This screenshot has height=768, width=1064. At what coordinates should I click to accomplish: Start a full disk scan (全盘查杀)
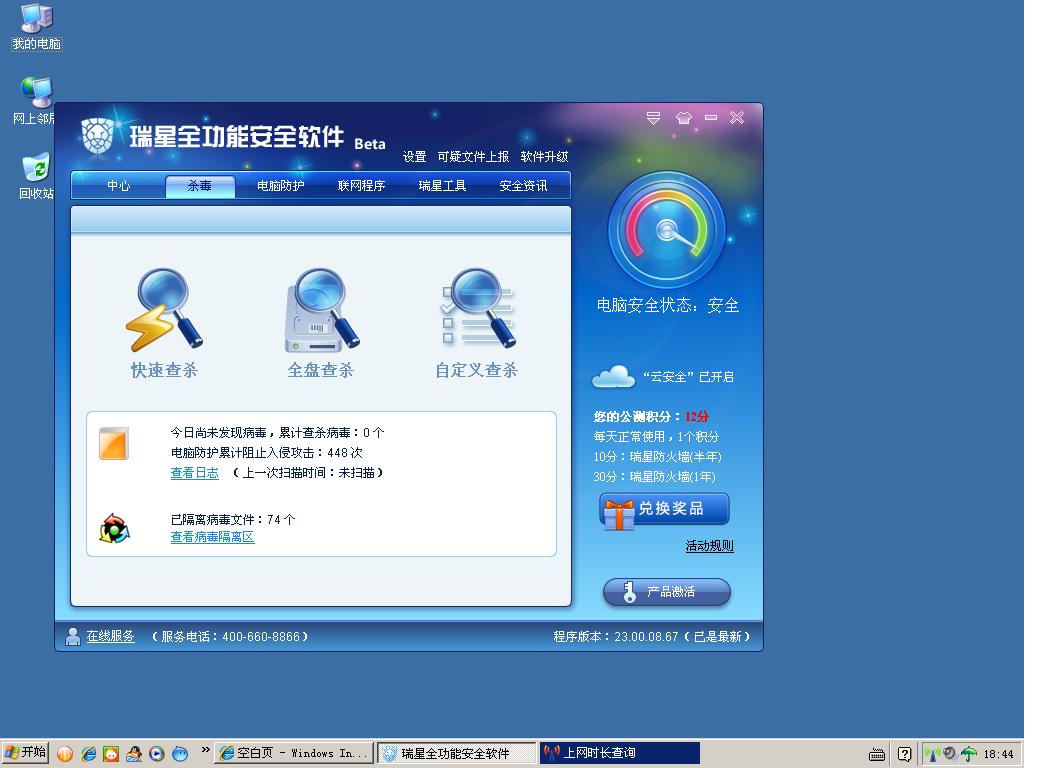coord(321,323)
